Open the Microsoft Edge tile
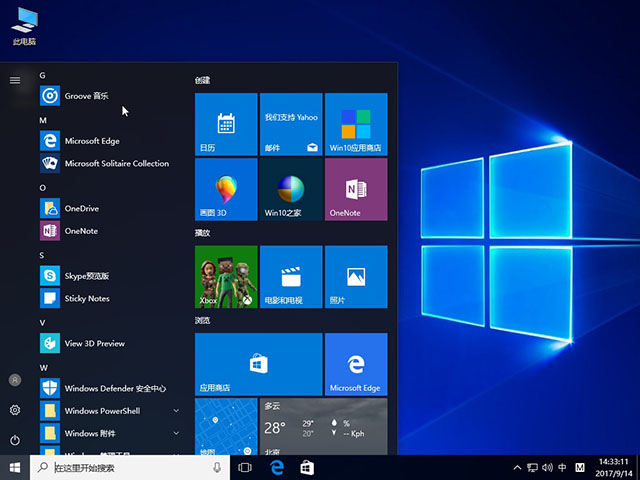This screenshot has height=480, width=640. click(x=356, y=364)
